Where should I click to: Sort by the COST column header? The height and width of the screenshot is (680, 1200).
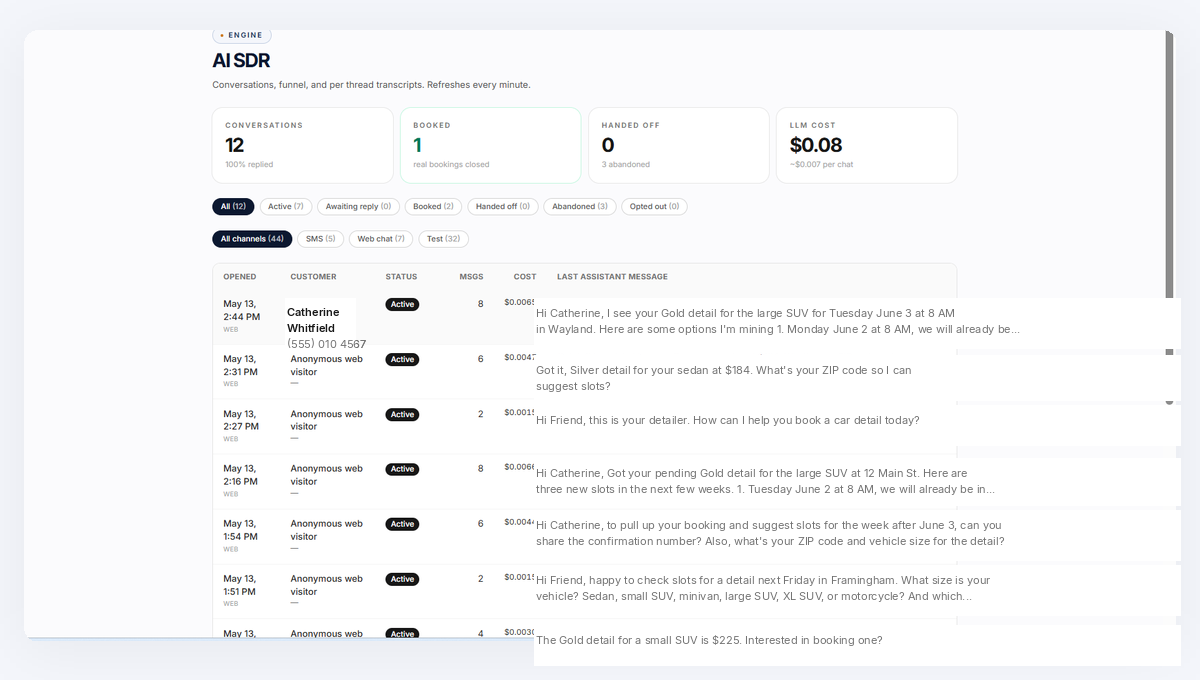tap(525, 277)
